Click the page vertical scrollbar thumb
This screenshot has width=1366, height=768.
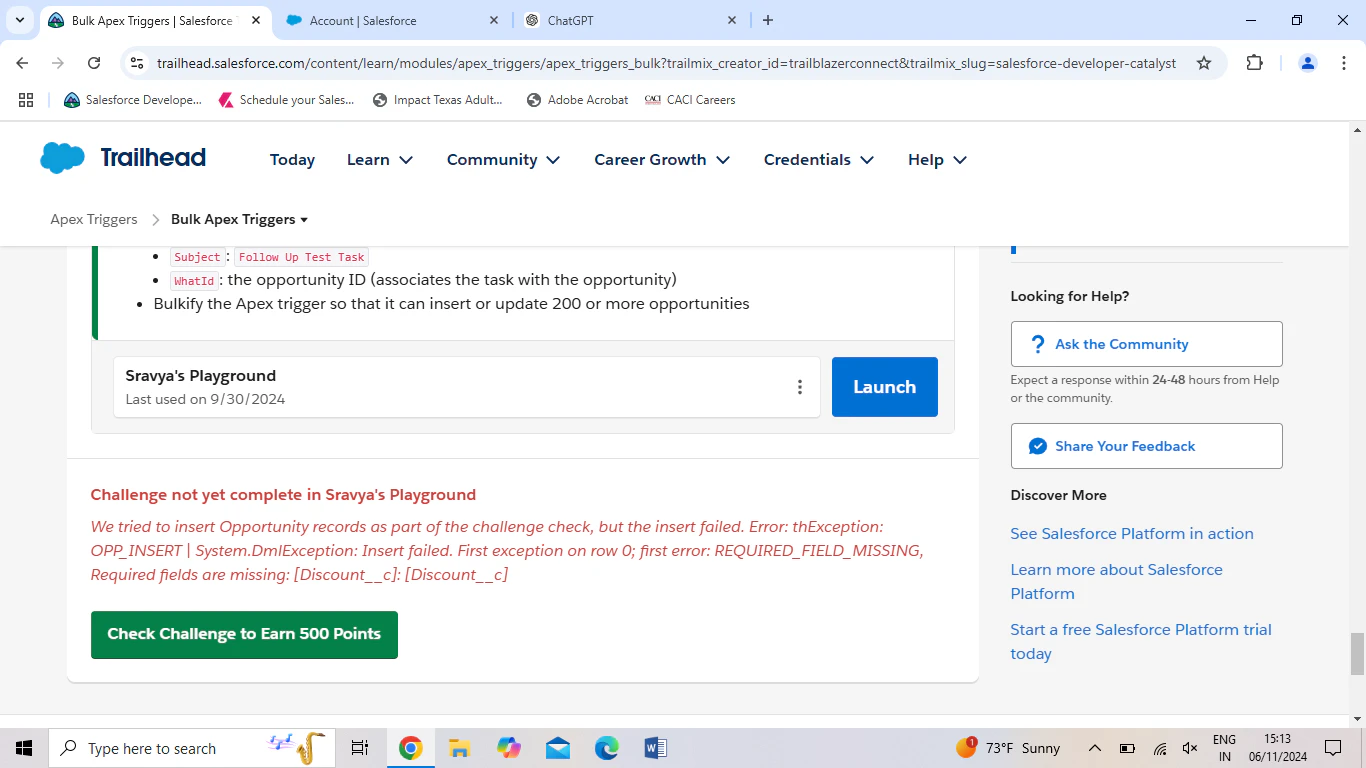[1357, 654]
